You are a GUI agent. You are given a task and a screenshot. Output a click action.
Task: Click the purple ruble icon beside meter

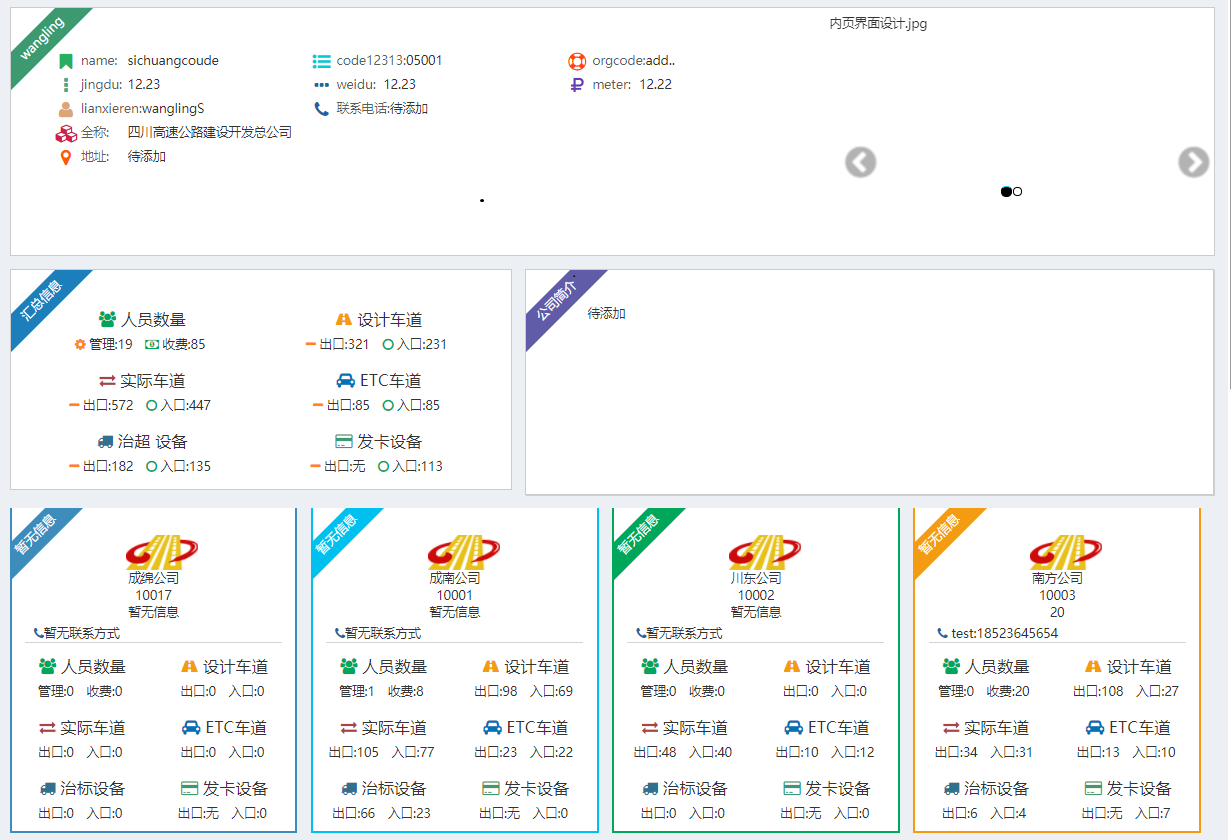point(576,85)
